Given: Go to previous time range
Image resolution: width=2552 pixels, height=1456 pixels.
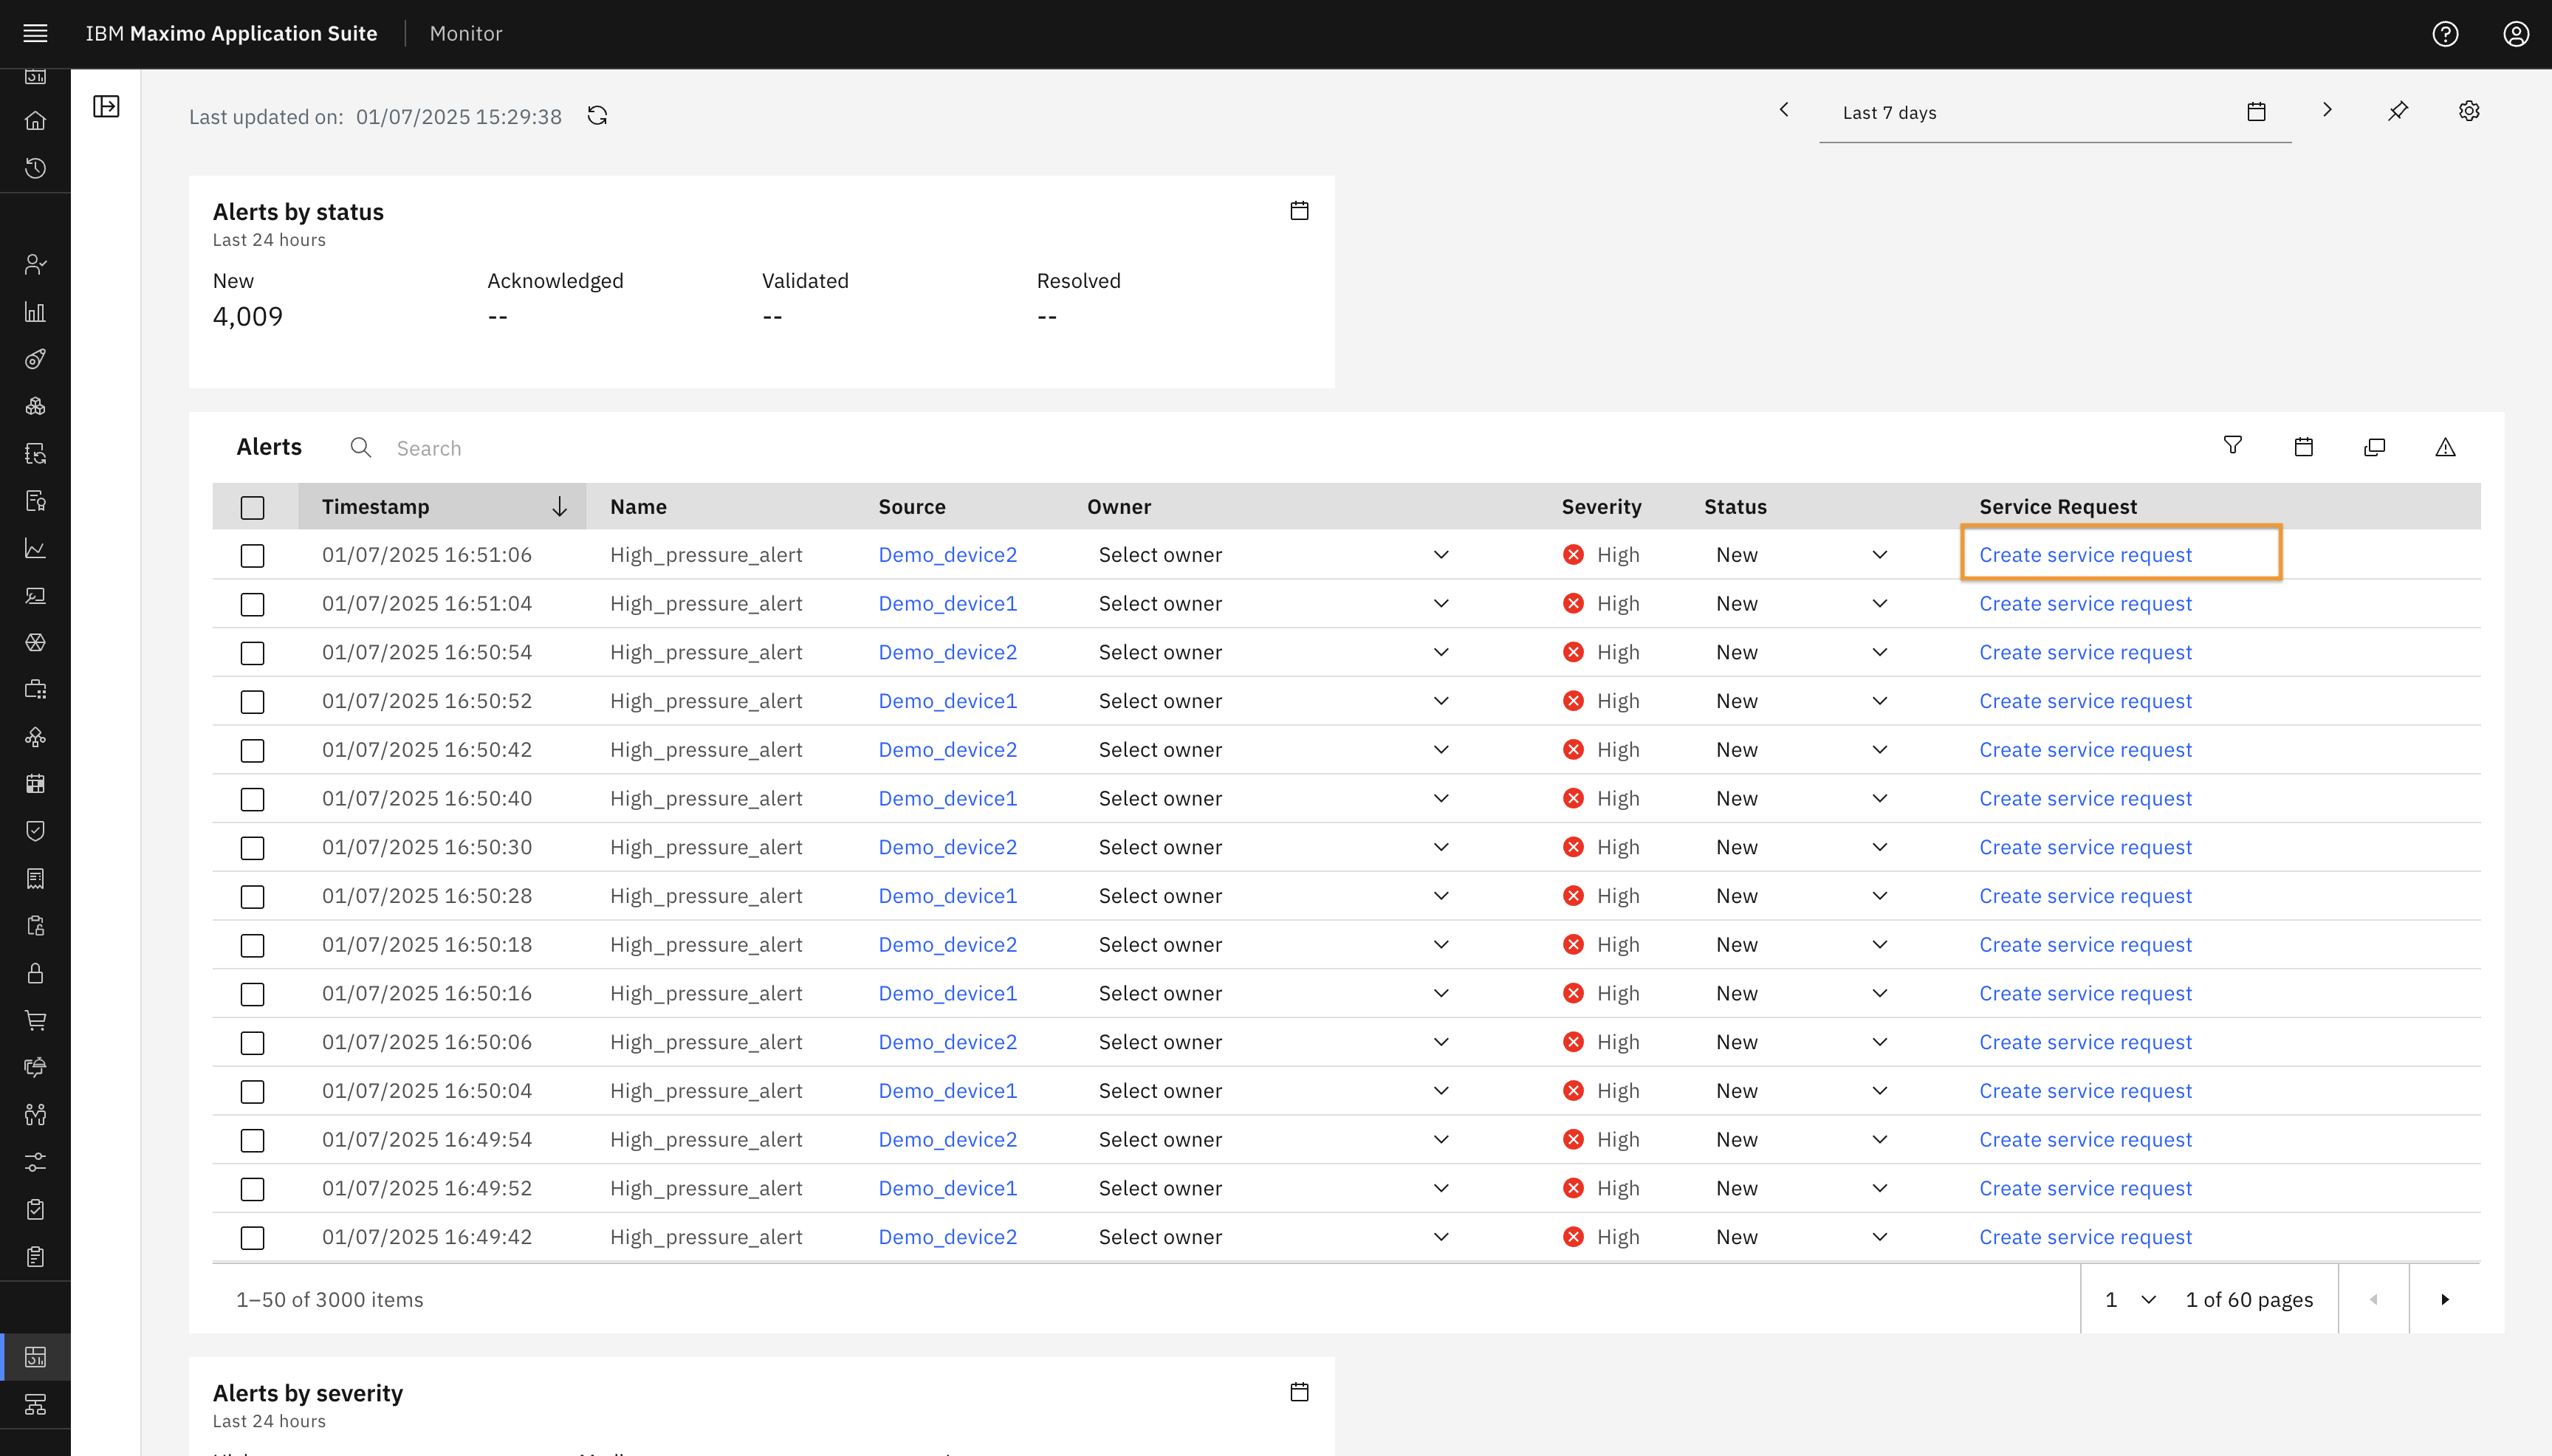Looking at the screenshot, I should click(1784, 110).
